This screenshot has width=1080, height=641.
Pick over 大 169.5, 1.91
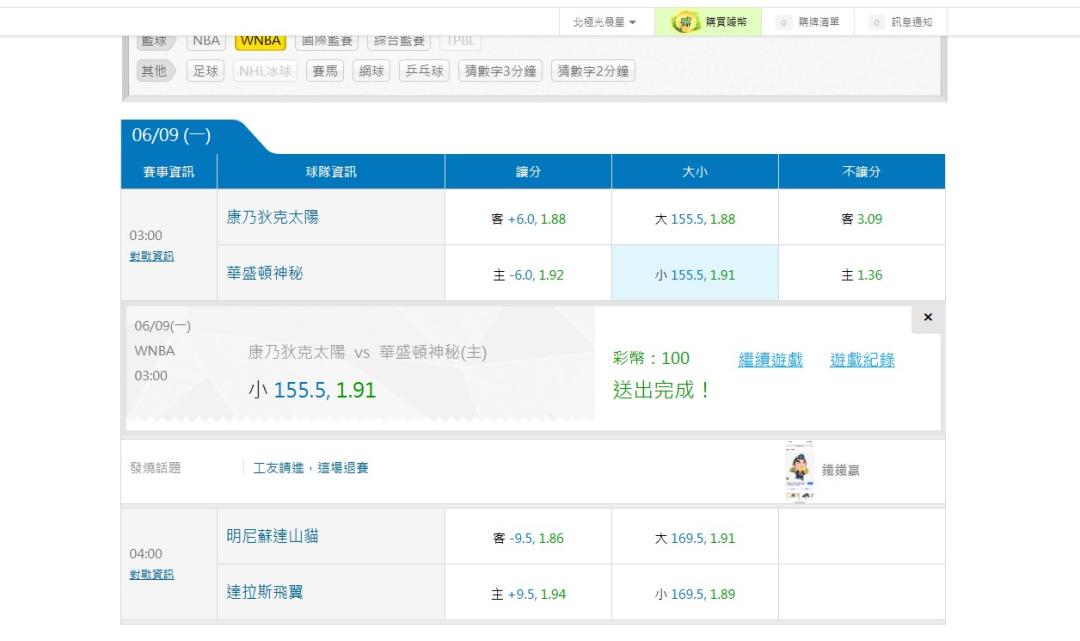[695, 538]
